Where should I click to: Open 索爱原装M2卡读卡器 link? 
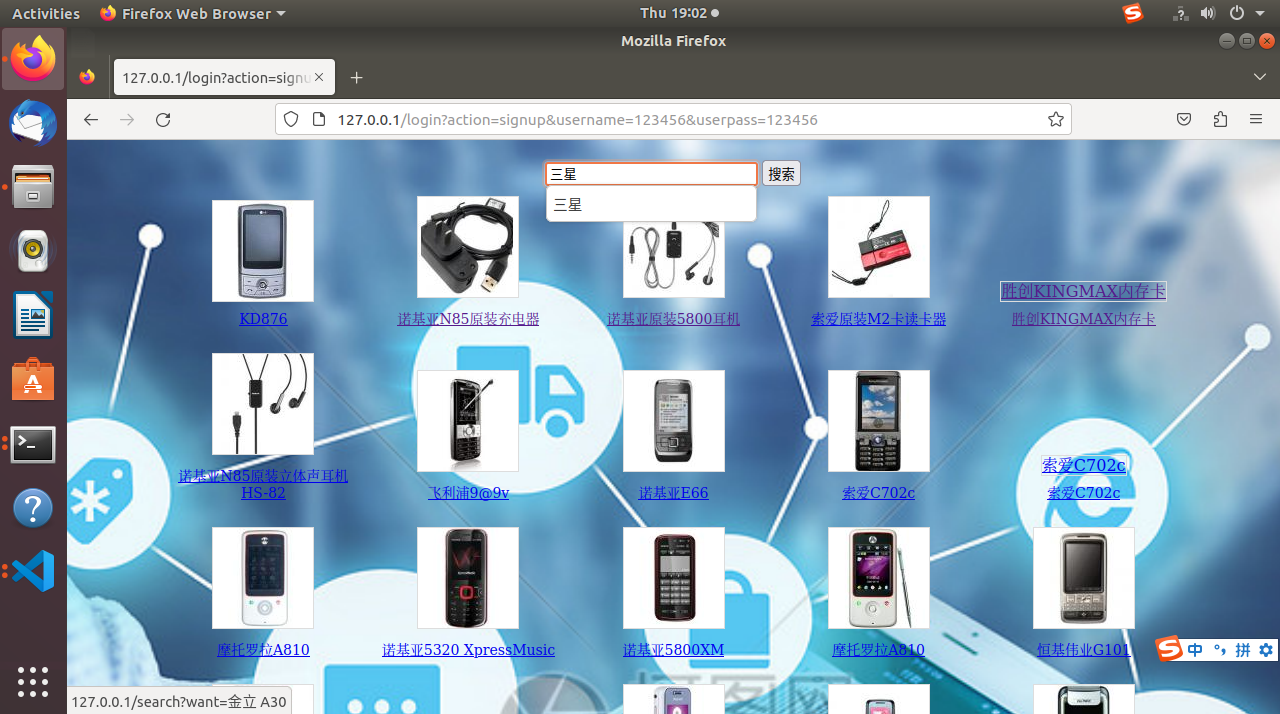point(878,319)
